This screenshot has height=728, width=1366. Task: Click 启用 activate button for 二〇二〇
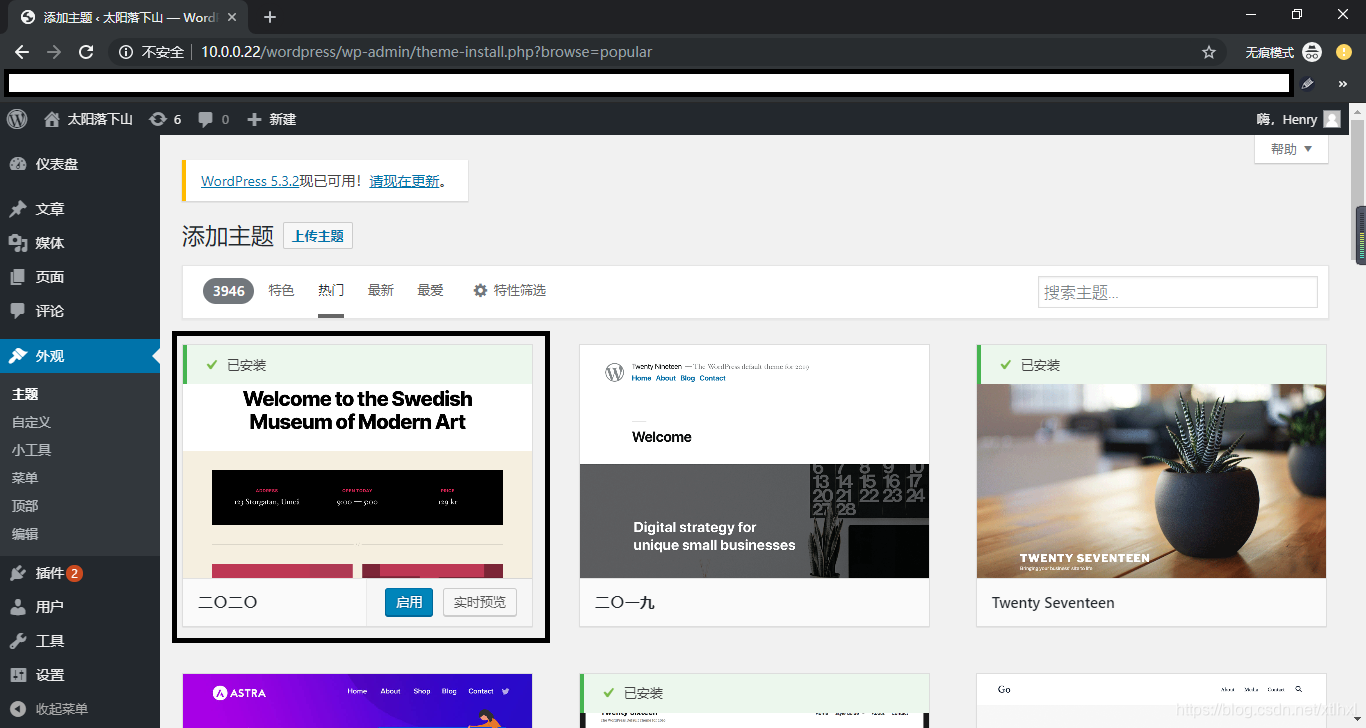[x=409, y=602]
